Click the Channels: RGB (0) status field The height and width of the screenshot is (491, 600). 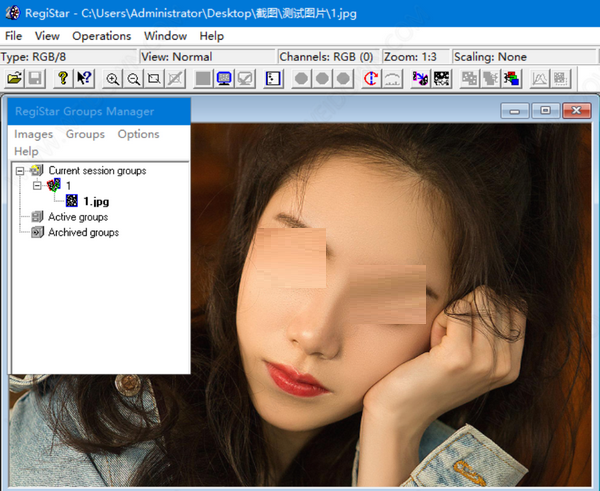point(329,57)
